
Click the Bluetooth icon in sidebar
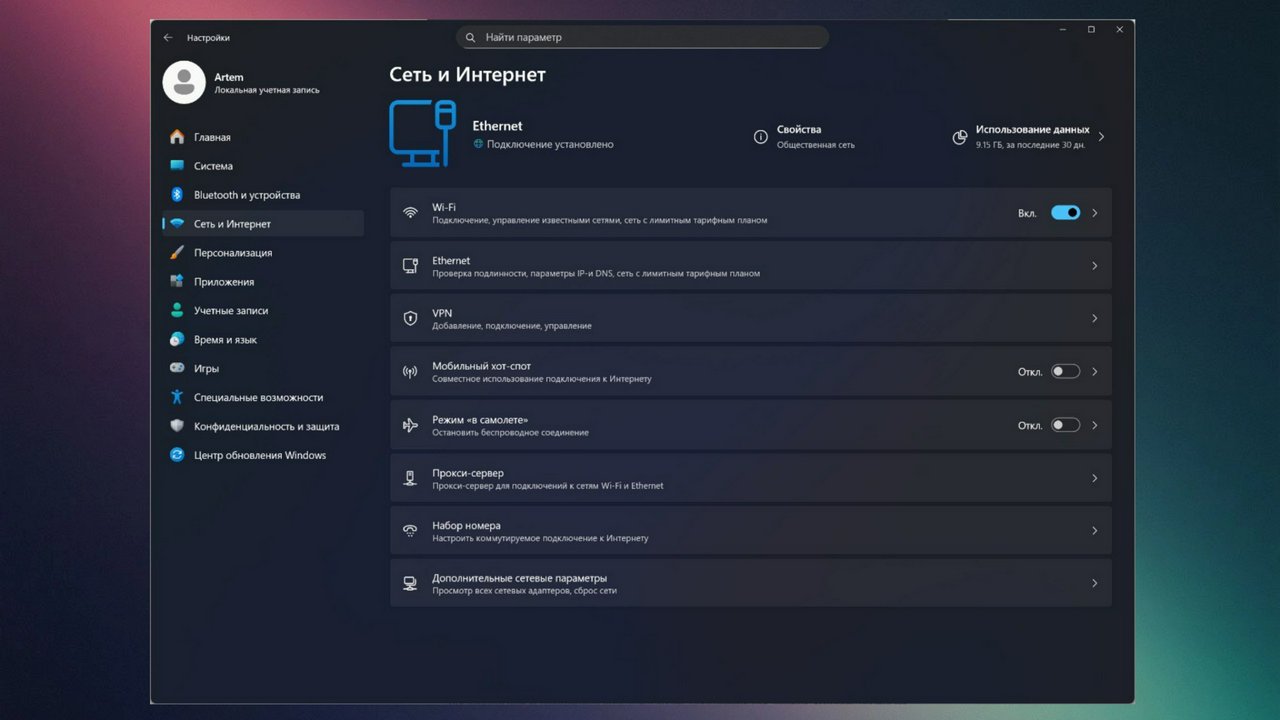coord(177,195)
